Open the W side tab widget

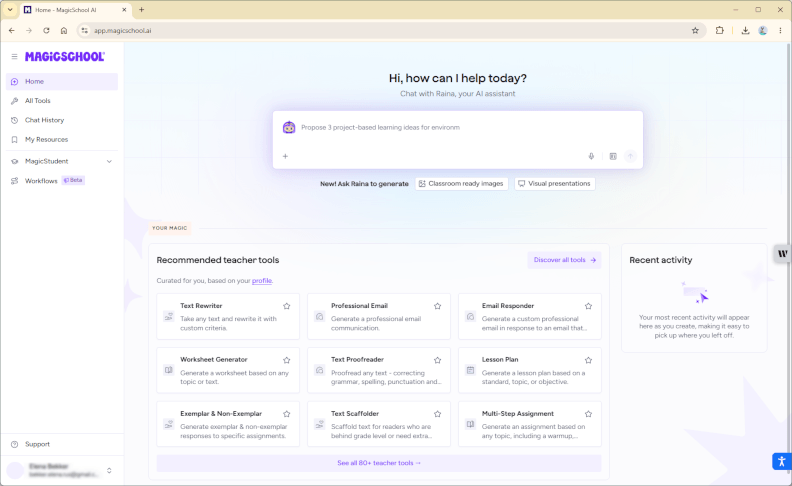click(782, 254)
